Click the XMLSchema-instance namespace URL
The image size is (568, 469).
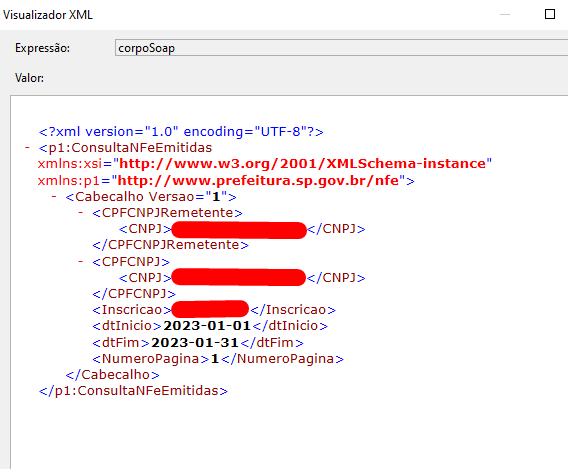302,164
